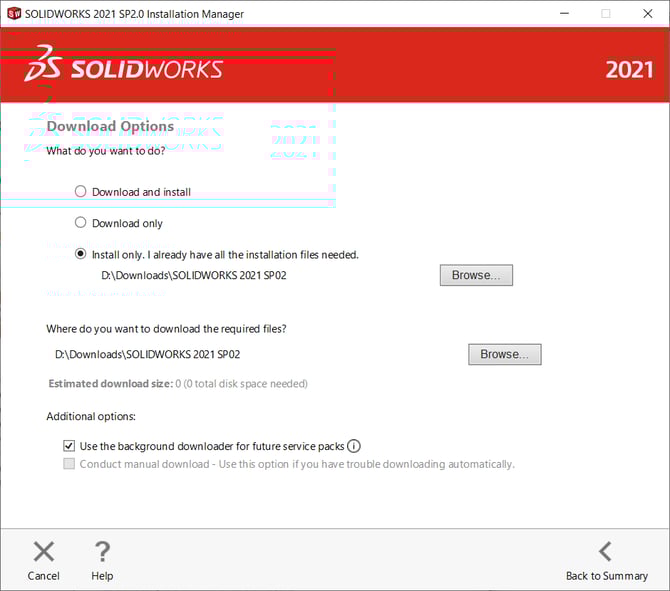Open Help via the question mark icon
This screenshot has width=670, height=591.
[101, 551]
